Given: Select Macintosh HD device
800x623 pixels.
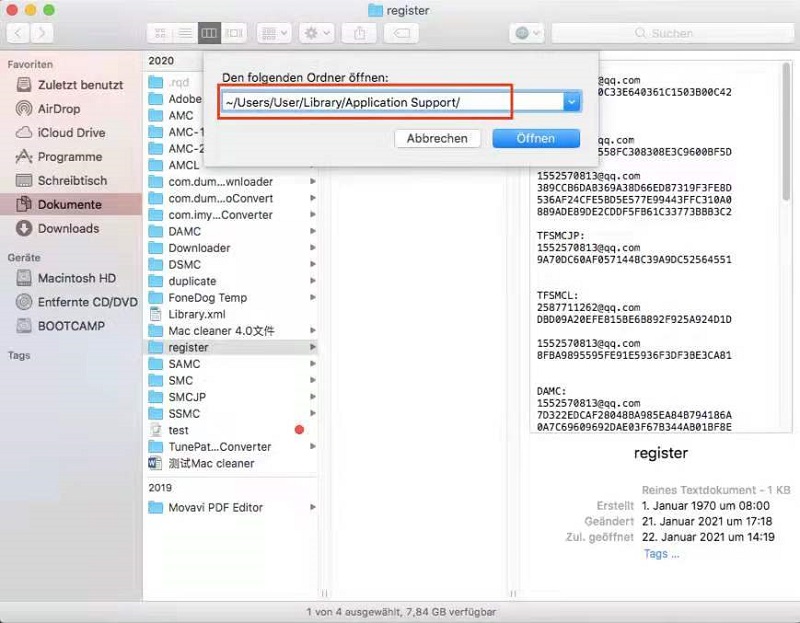Looking at the screenshot, I should (x=66, y=278).
